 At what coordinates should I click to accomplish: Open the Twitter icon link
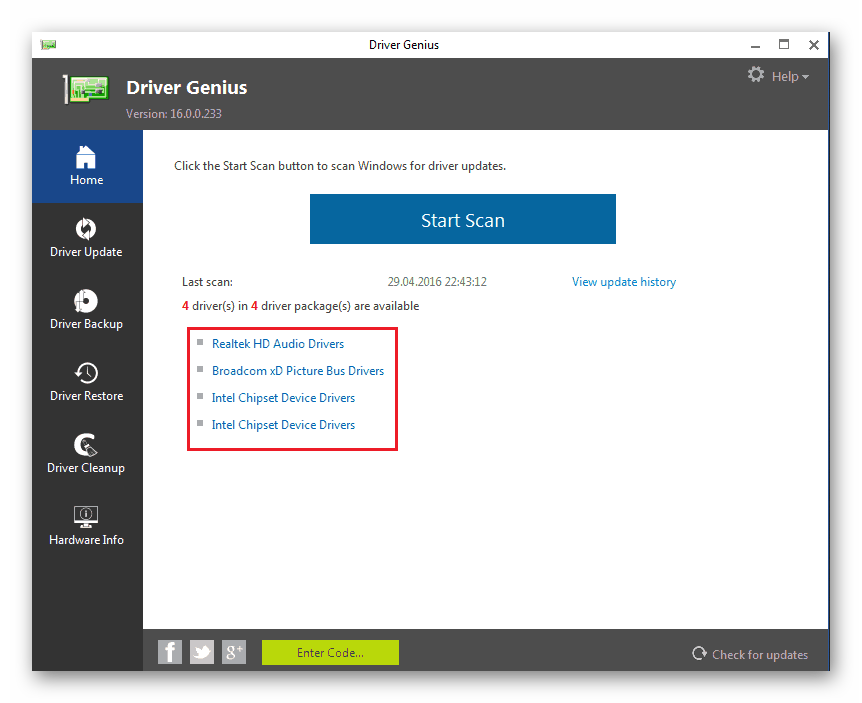(202, 653)
